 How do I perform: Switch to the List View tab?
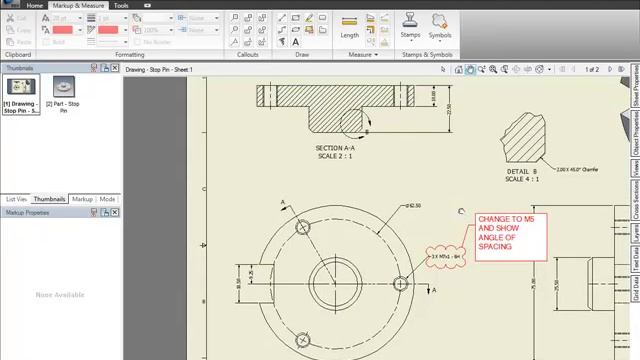[x=16, y=199]
